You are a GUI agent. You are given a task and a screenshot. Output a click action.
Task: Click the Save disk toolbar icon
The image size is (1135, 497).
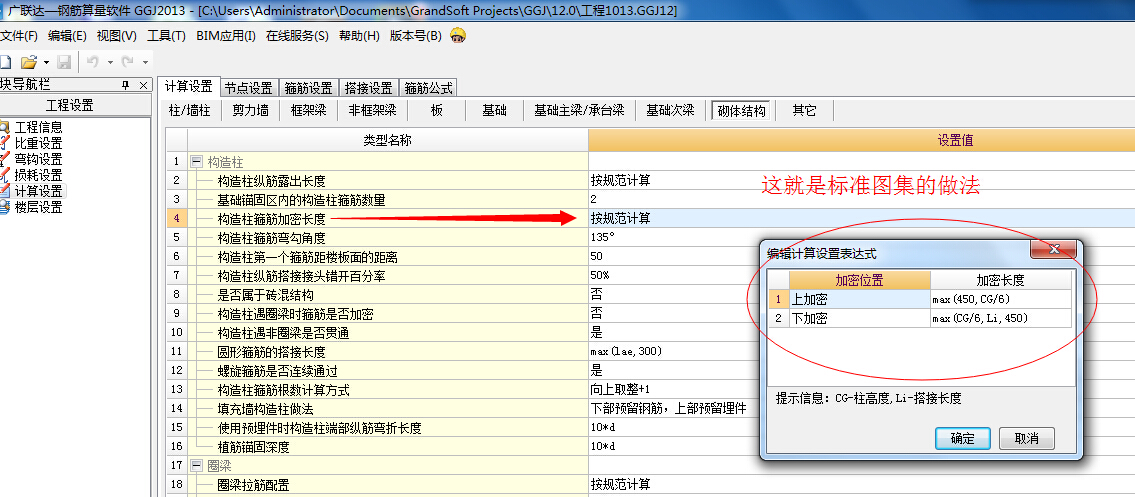[64, 62]
